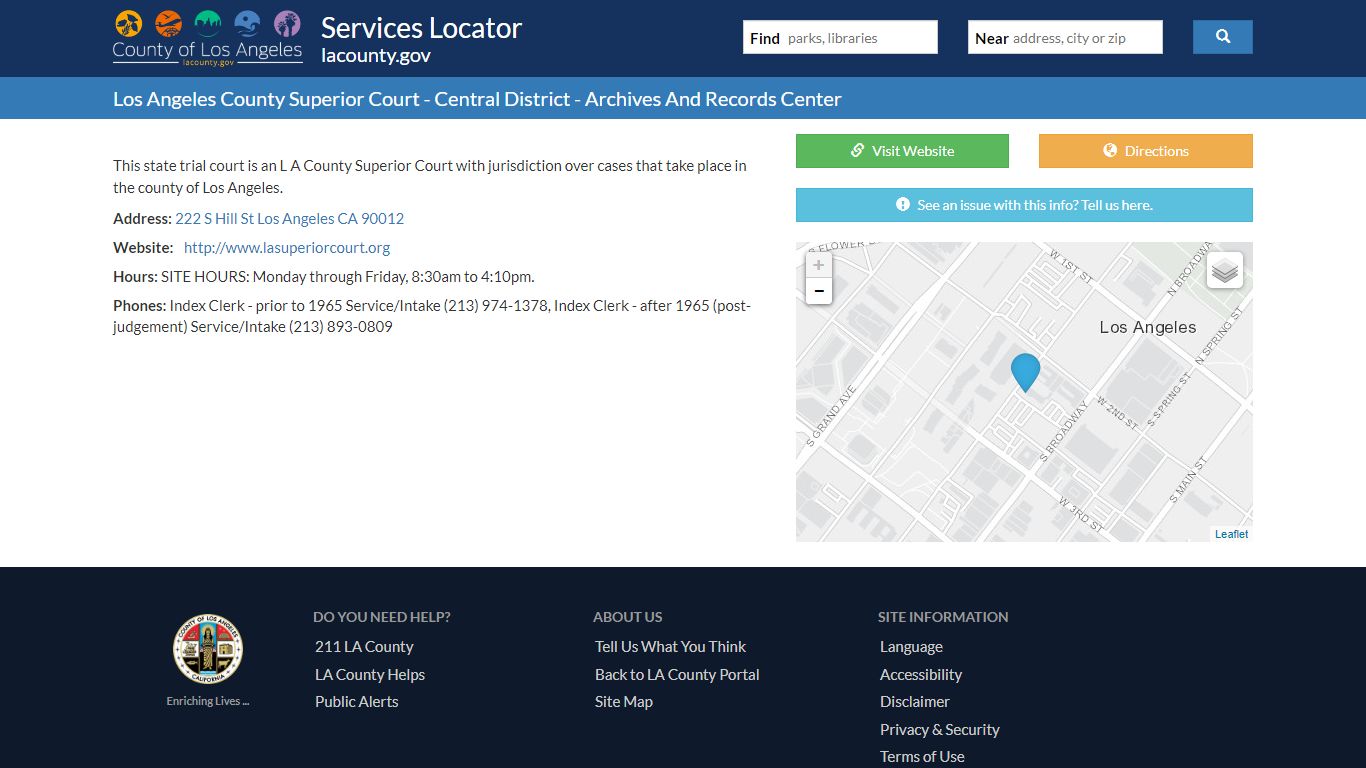The image size is (1366, 768).
Task: Focus the Near address field
Action: [1065, 37]
